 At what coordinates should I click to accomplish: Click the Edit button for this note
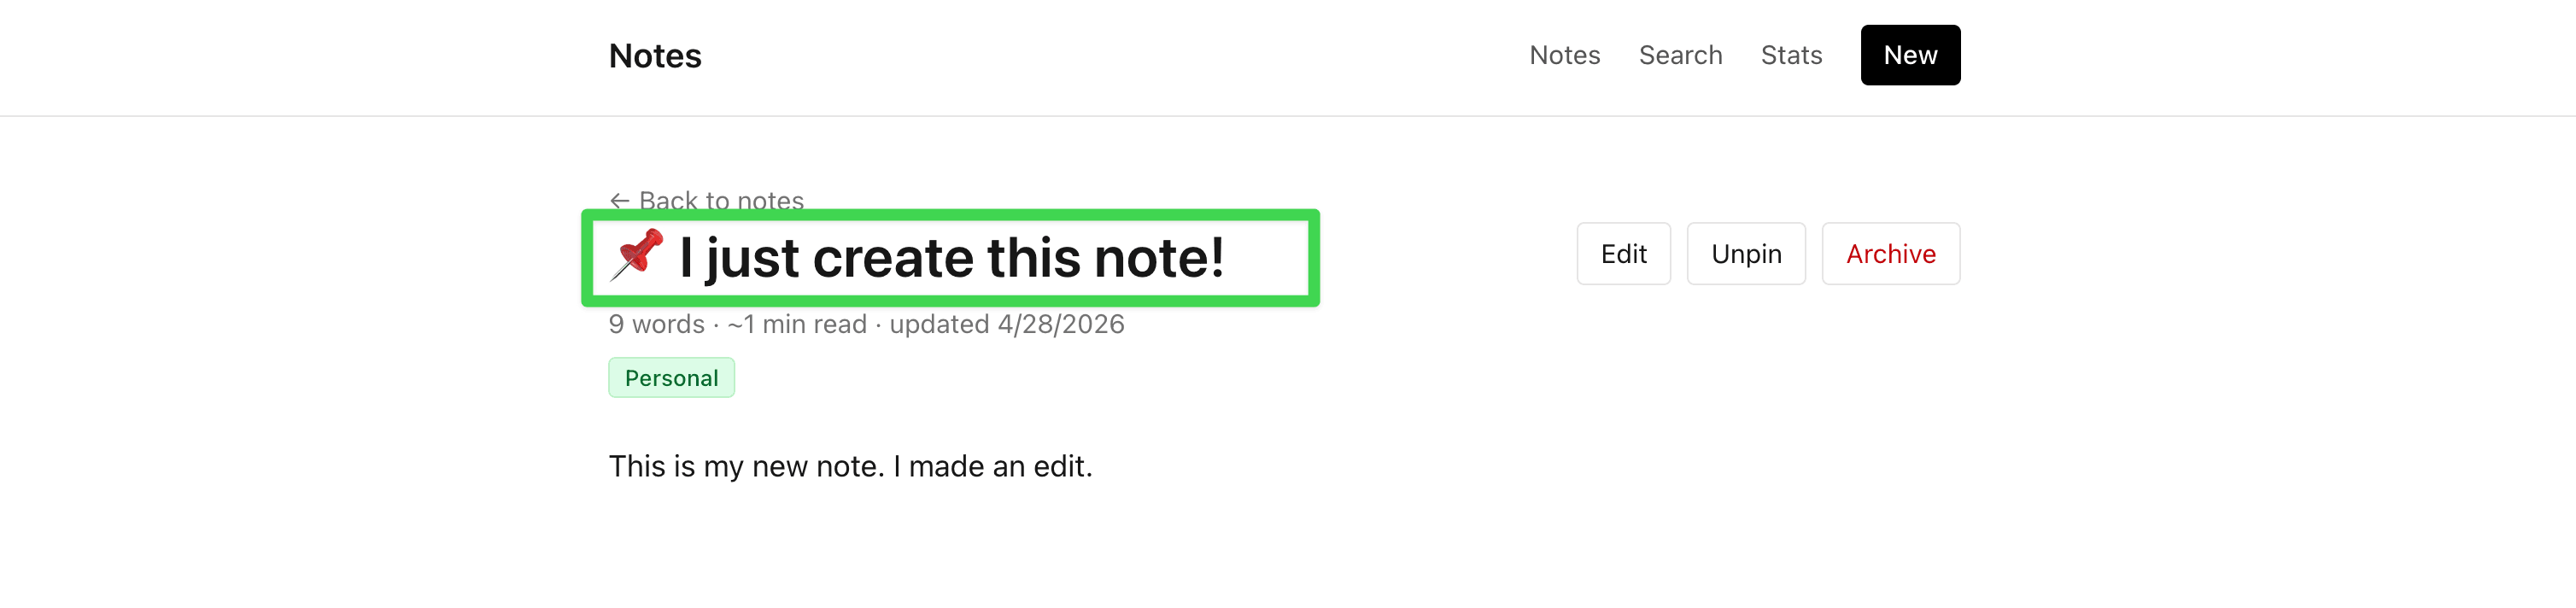pyautogui.click(x=1623, y=254)
